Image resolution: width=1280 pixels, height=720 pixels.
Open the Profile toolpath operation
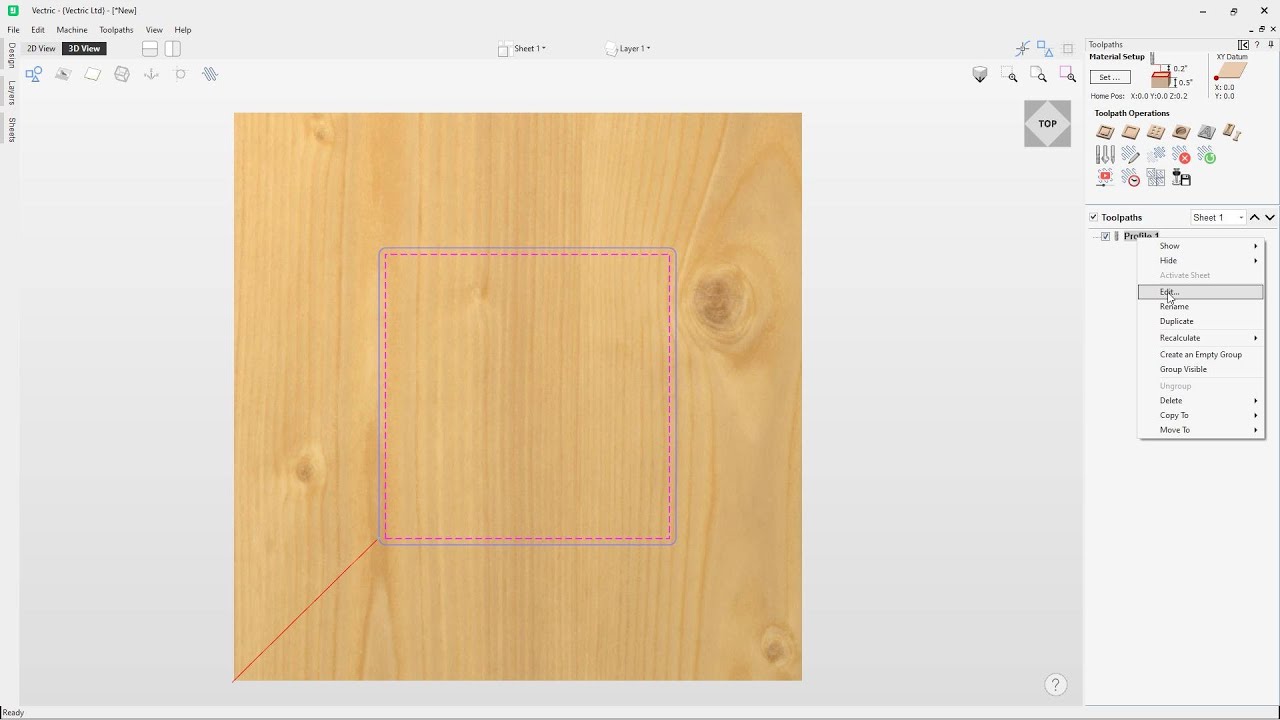1105,132
